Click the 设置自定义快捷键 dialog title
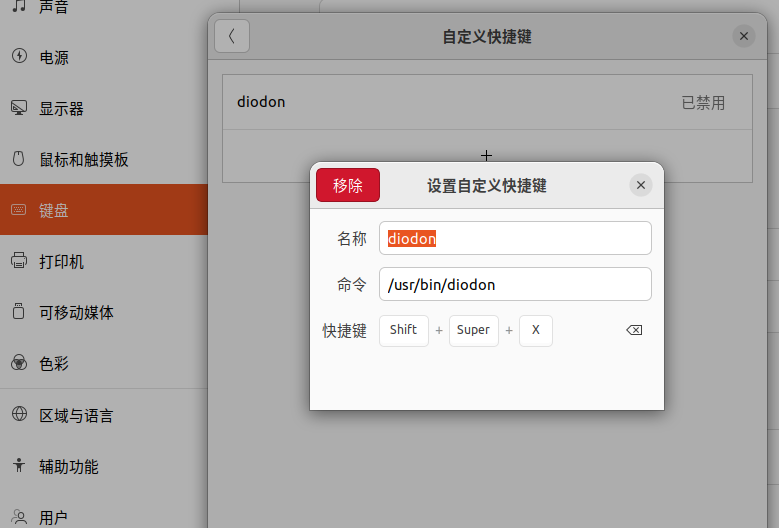Screen dimensions: 779x528 tap(487, 186)
